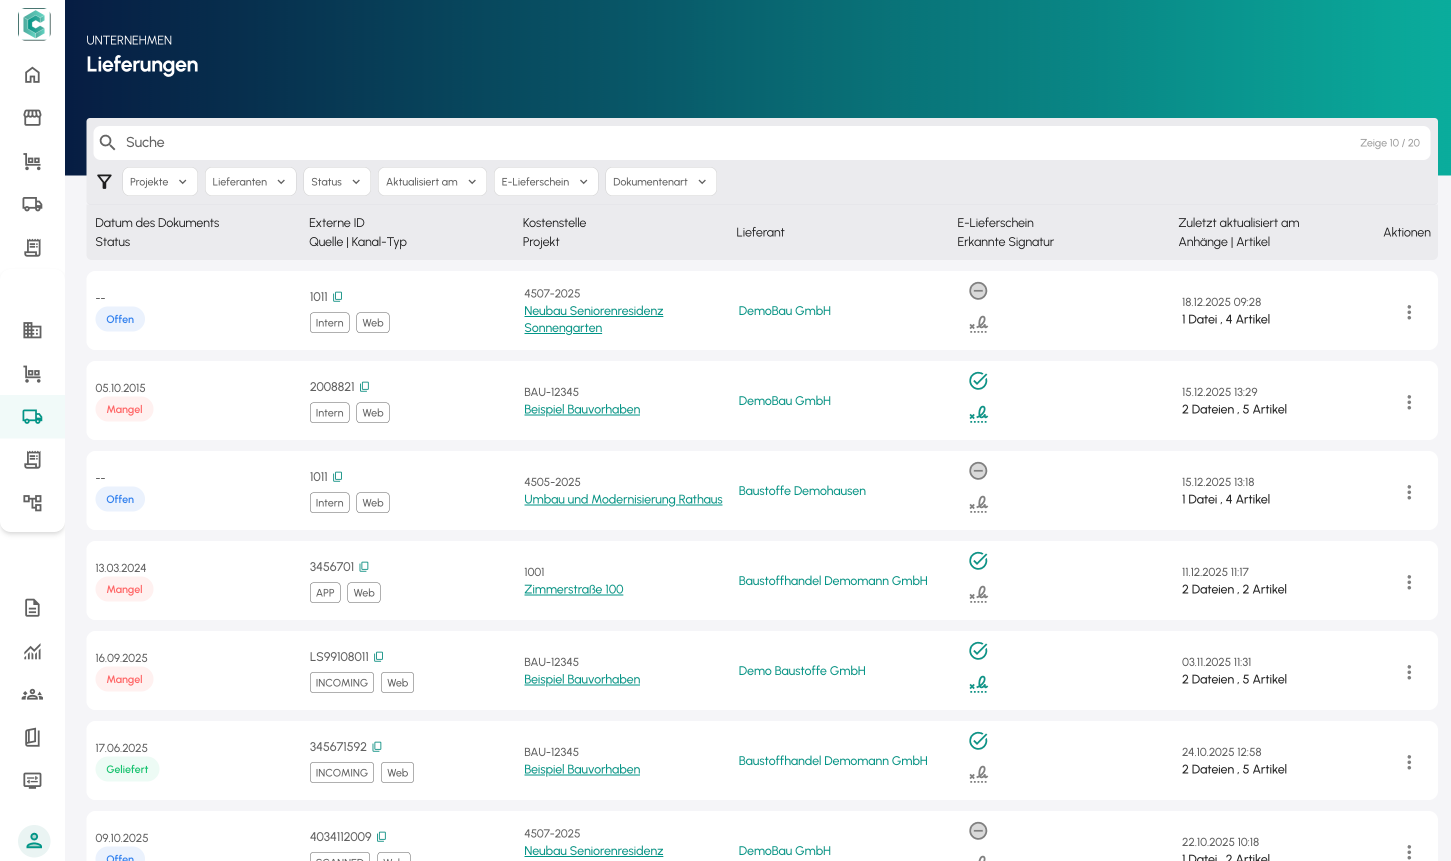Screen dimensions: 1451x861
Task: Click column header Kostenstelle
Action: pos(555,223)
